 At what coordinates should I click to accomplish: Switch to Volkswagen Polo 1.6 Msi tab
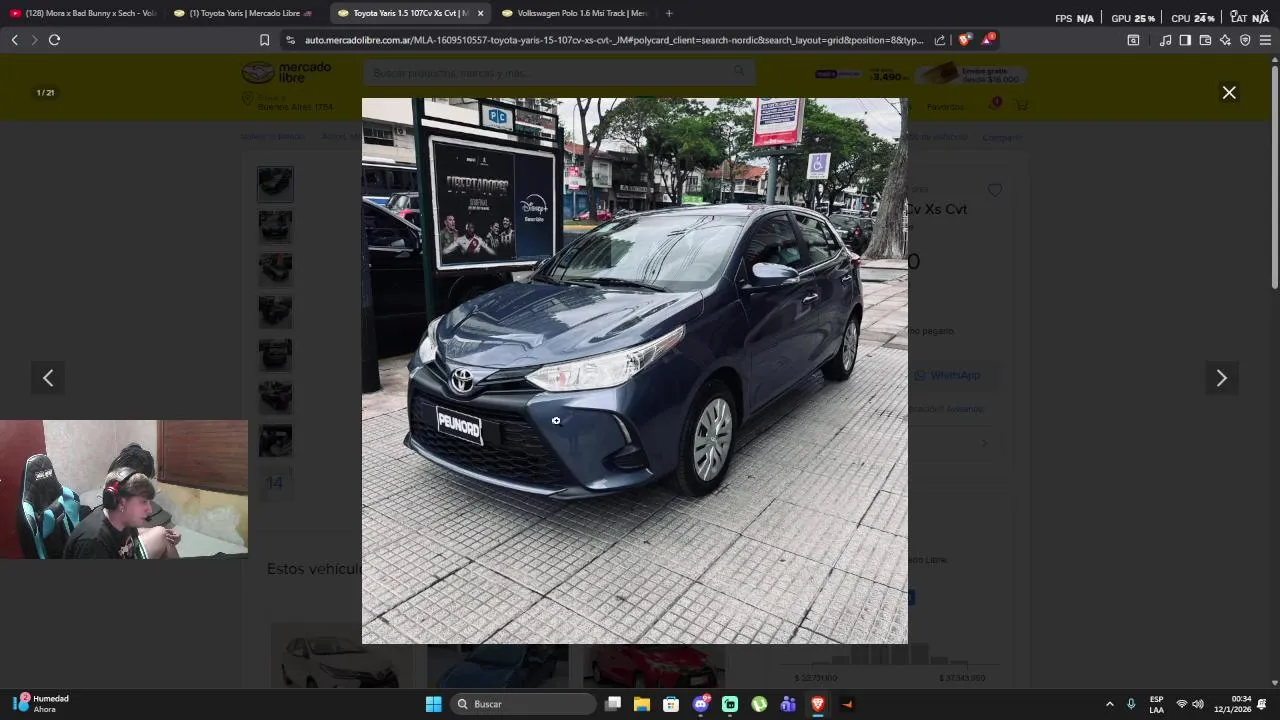(x=575, y=13)
